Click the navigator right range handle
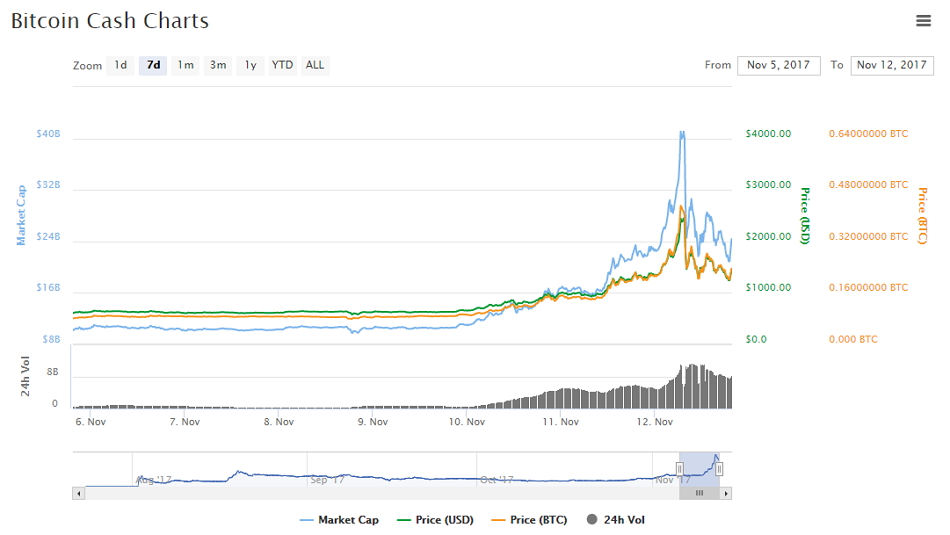Screen dimensions: 950x535 719,468
